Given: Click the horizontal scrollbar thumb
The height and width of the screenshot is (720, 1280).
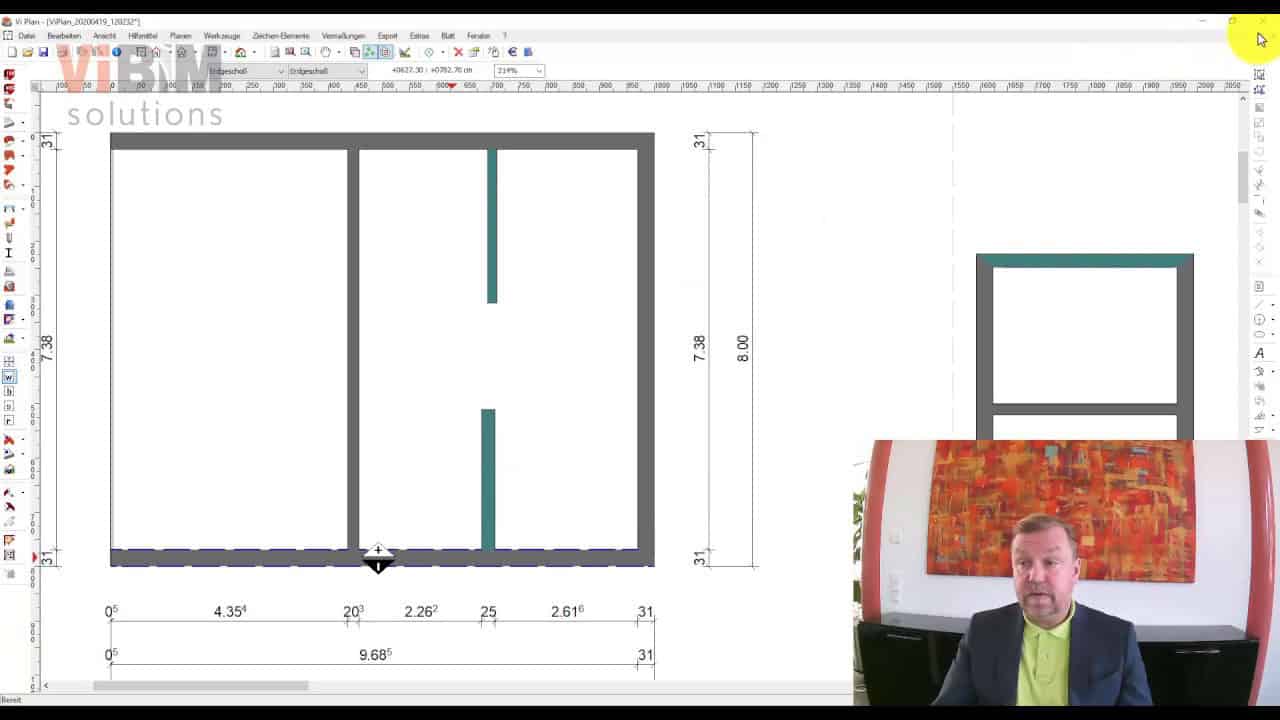Looking at the screenshot, I should coord(201,686).
